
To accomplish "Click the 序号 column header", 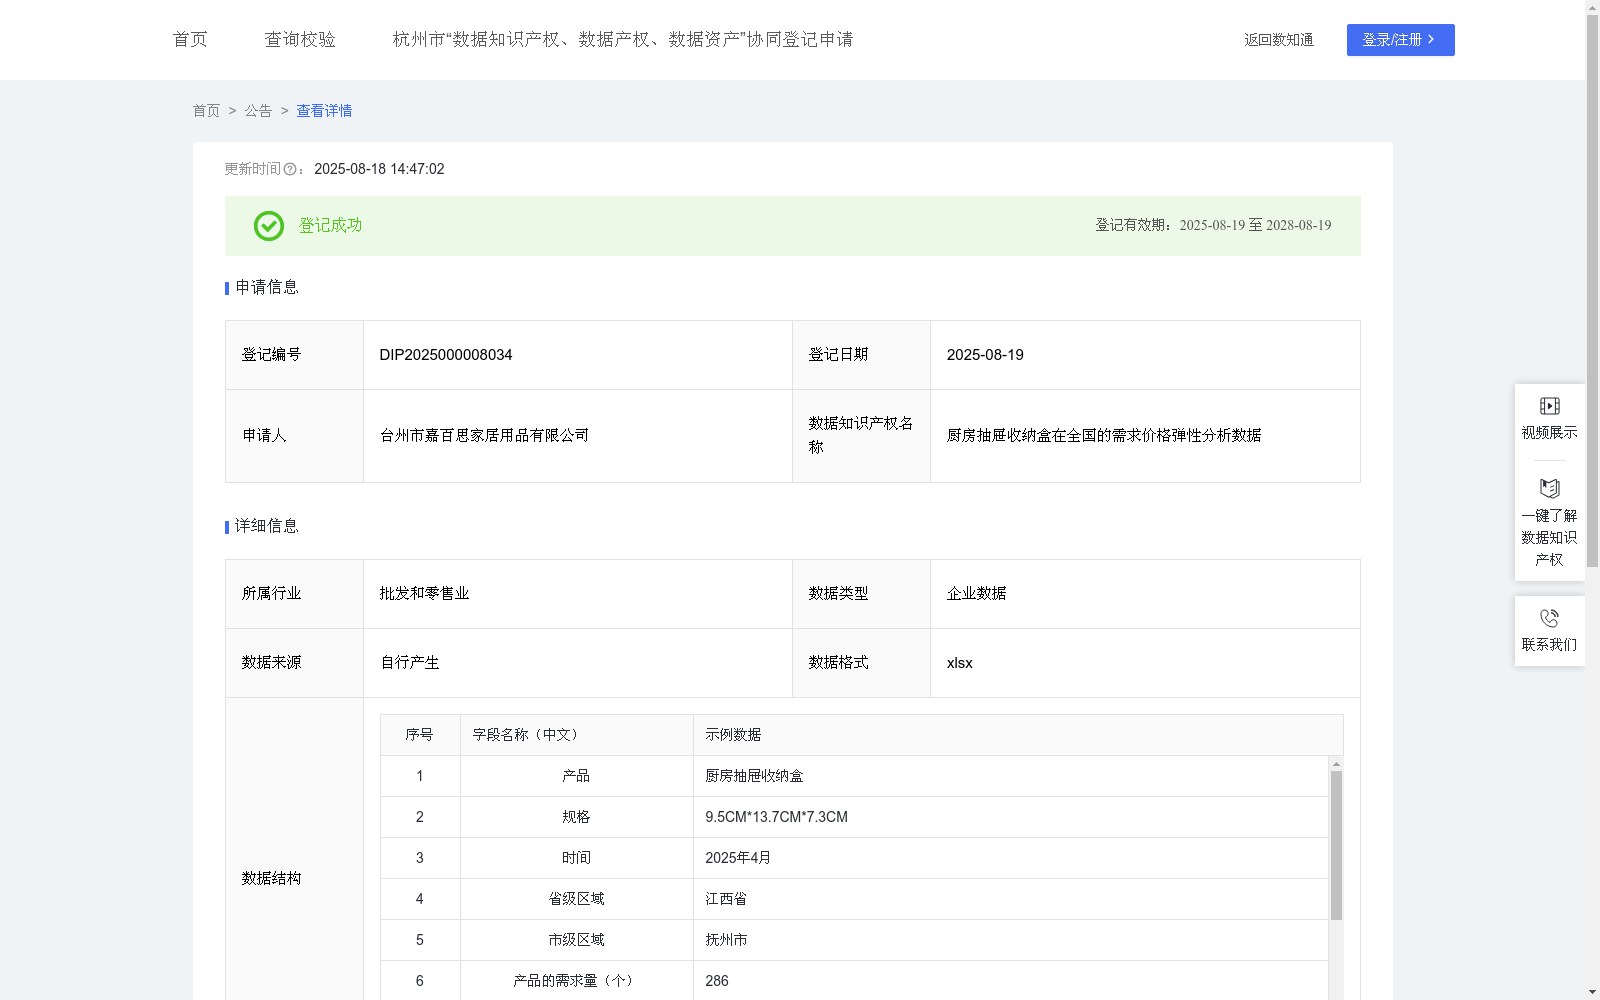I will (x=419, y=735).
